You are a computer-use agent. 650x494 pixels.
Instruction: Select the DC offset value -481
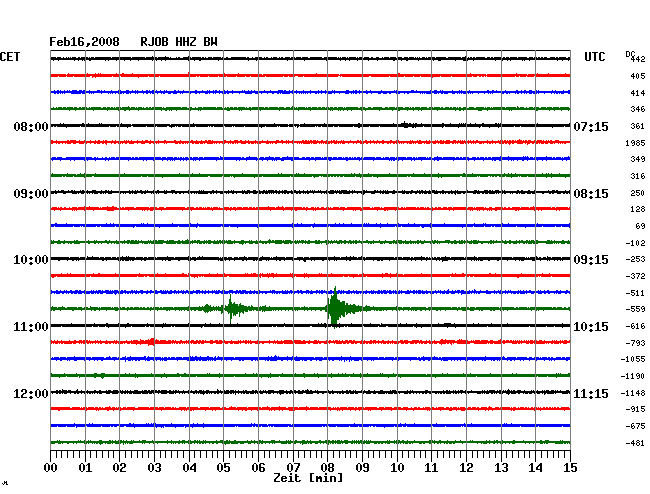pos(635,443)
